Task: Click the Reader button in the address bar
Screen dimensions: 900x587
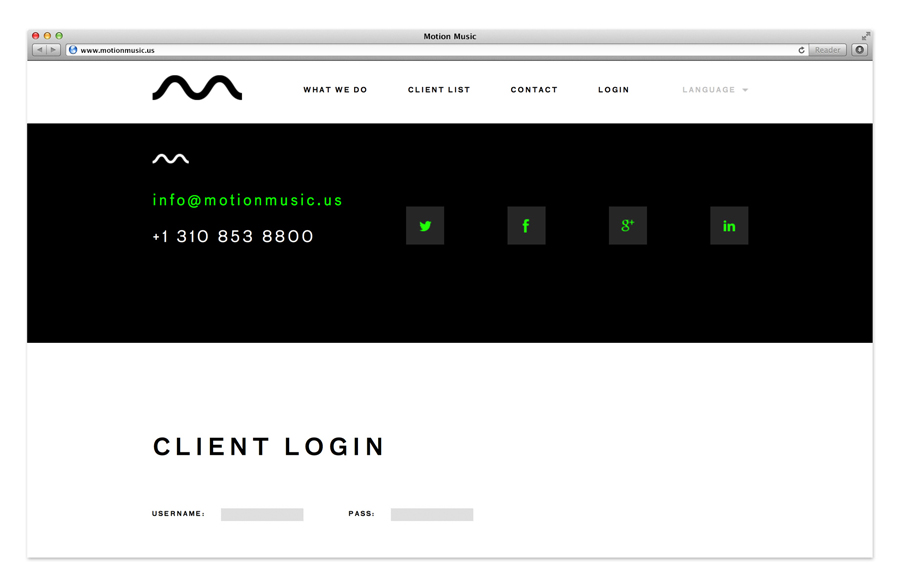Action: click(827, 50)
